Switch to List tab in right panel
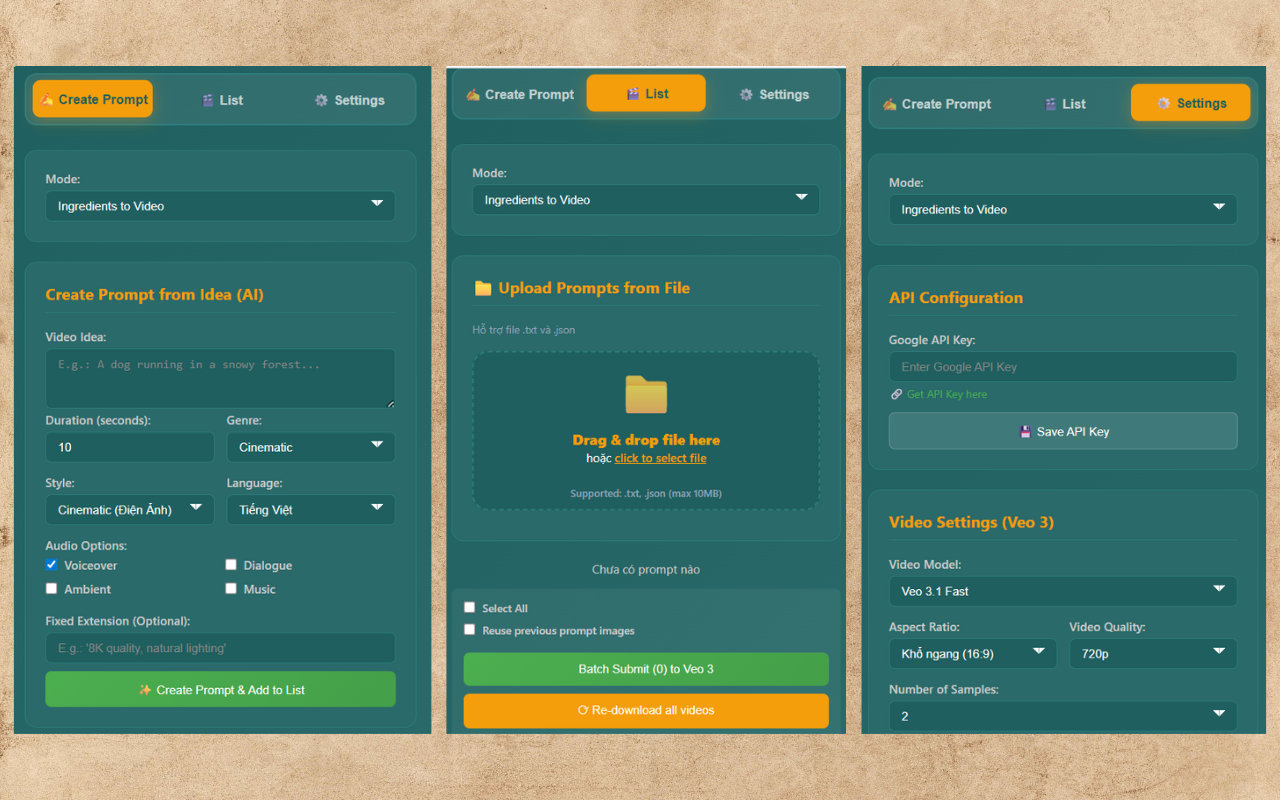 tap(1065, 104)
